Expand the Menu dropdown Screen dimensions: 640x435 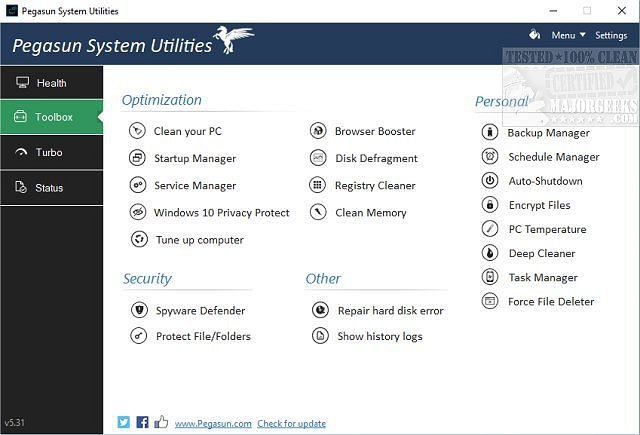click(568, 36)
